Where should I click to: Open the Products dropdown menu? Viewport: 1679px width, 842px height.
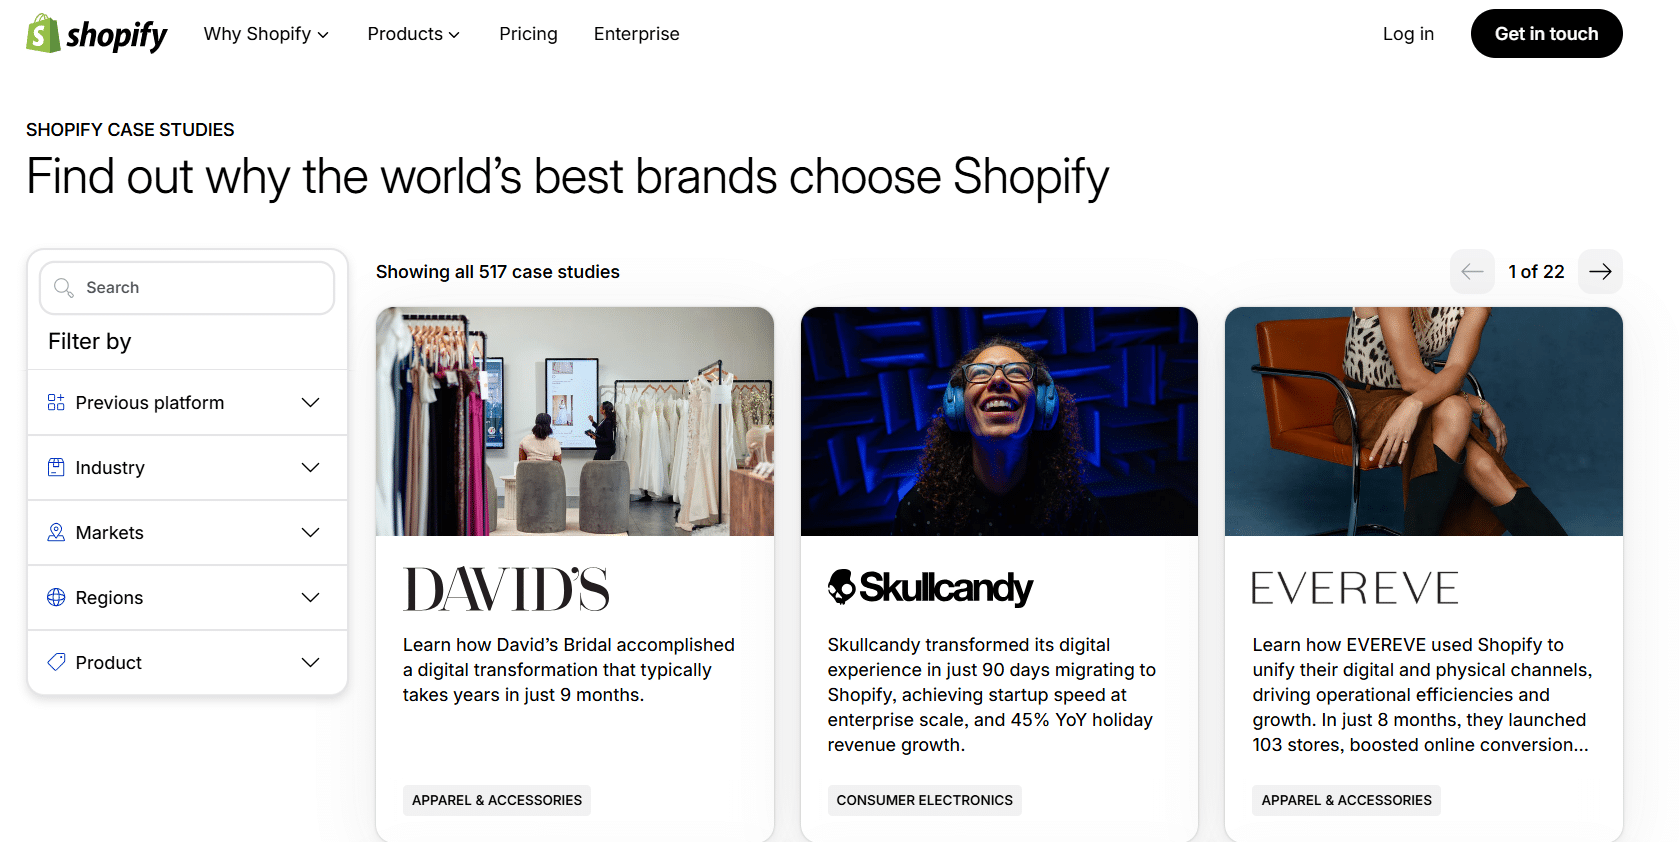[413, 34]
